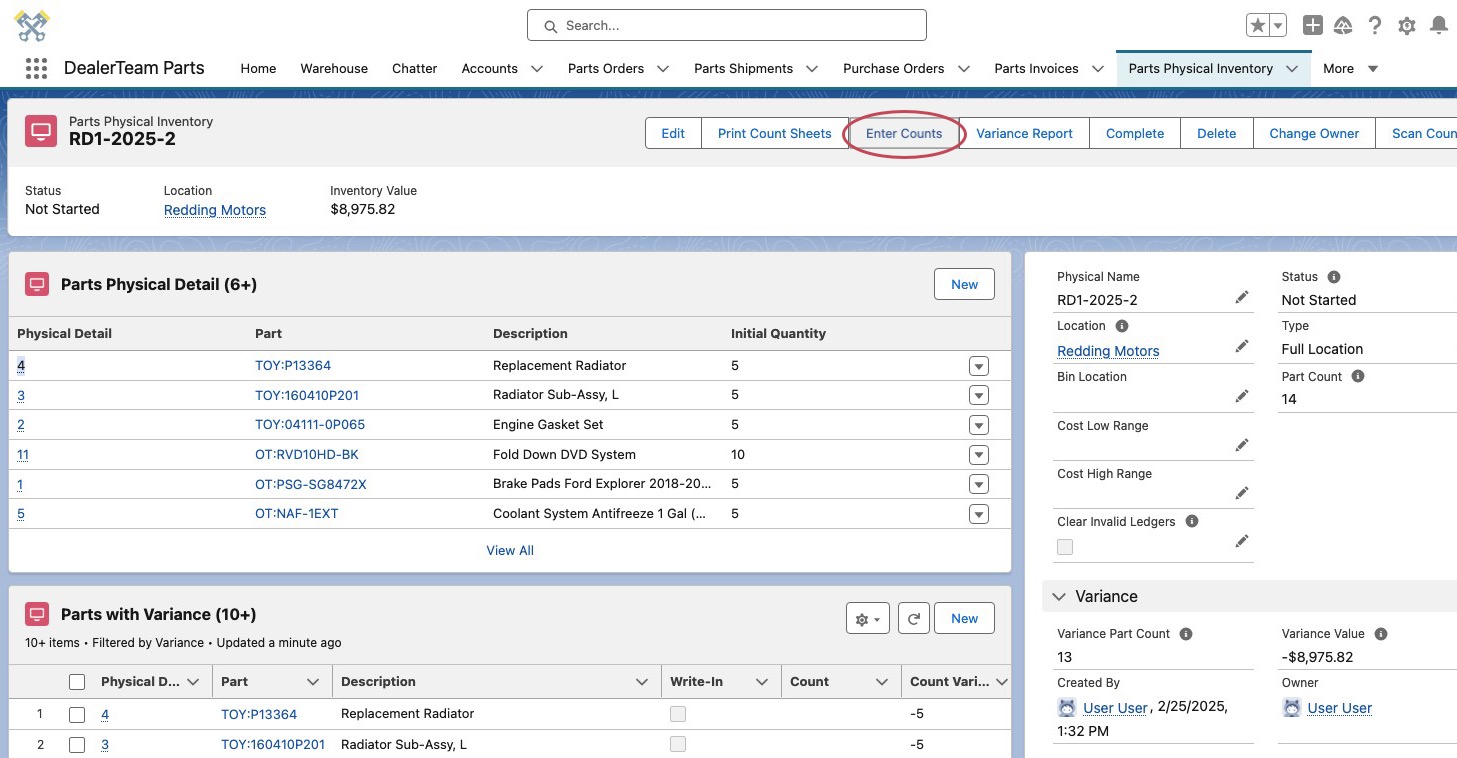Viewport: 1457px width, 758px height.
Task: Open the Redding Motors location link
Action: [215, 210]
